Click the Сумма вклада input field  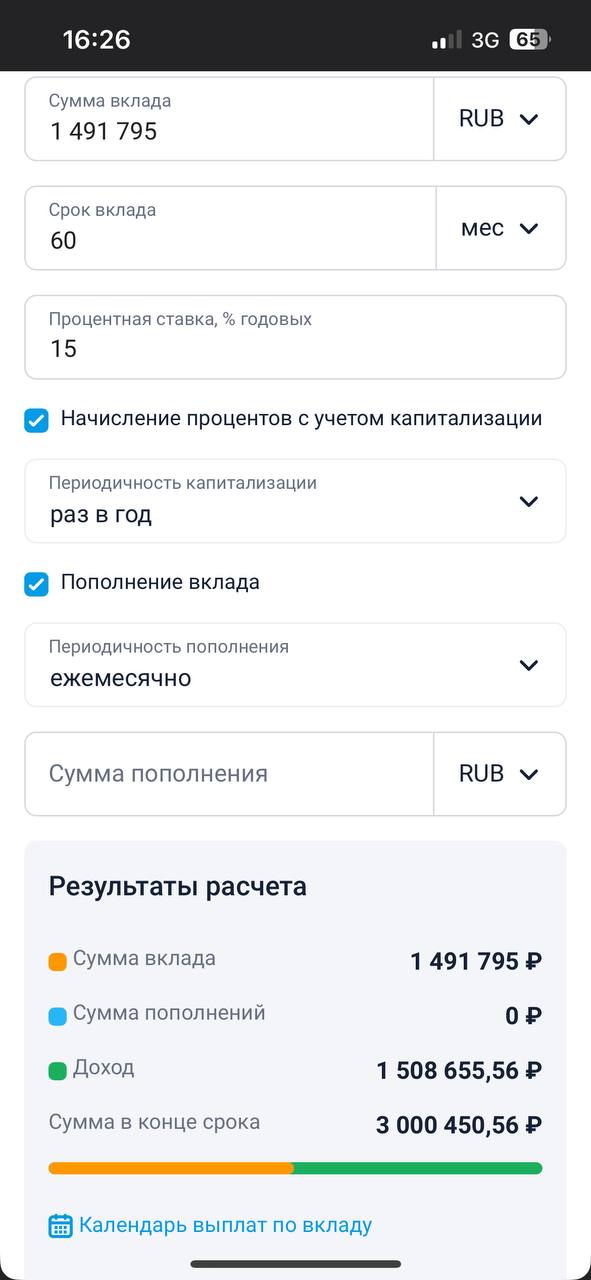229,119
